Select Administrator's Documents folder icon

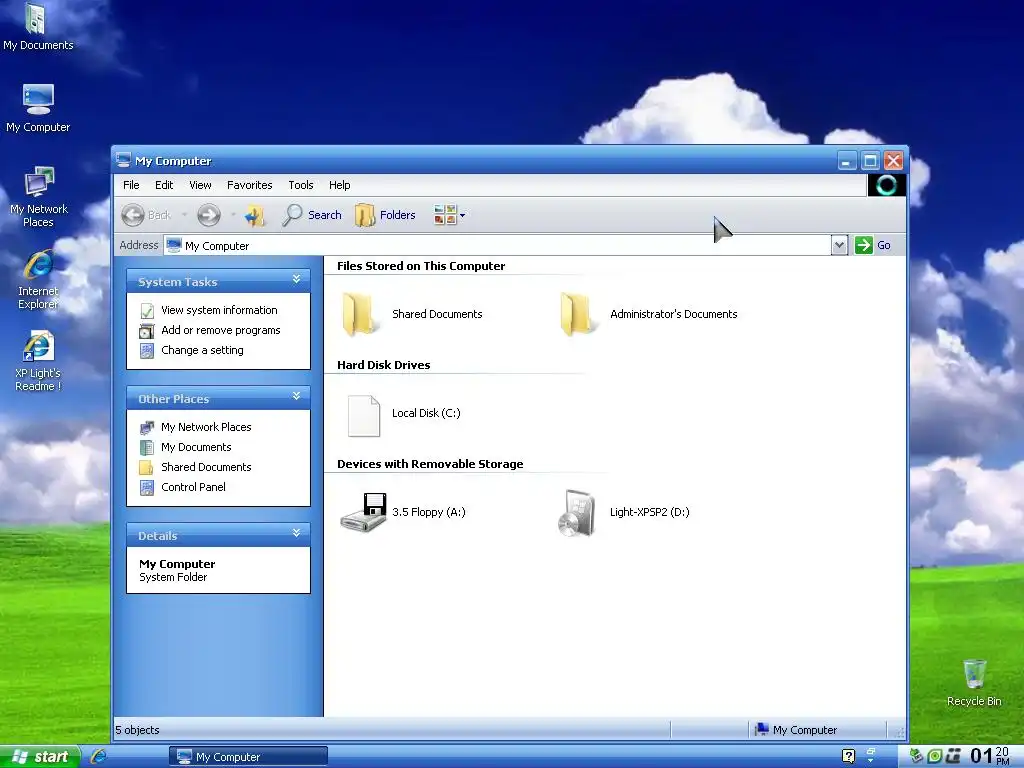point(578,314)
